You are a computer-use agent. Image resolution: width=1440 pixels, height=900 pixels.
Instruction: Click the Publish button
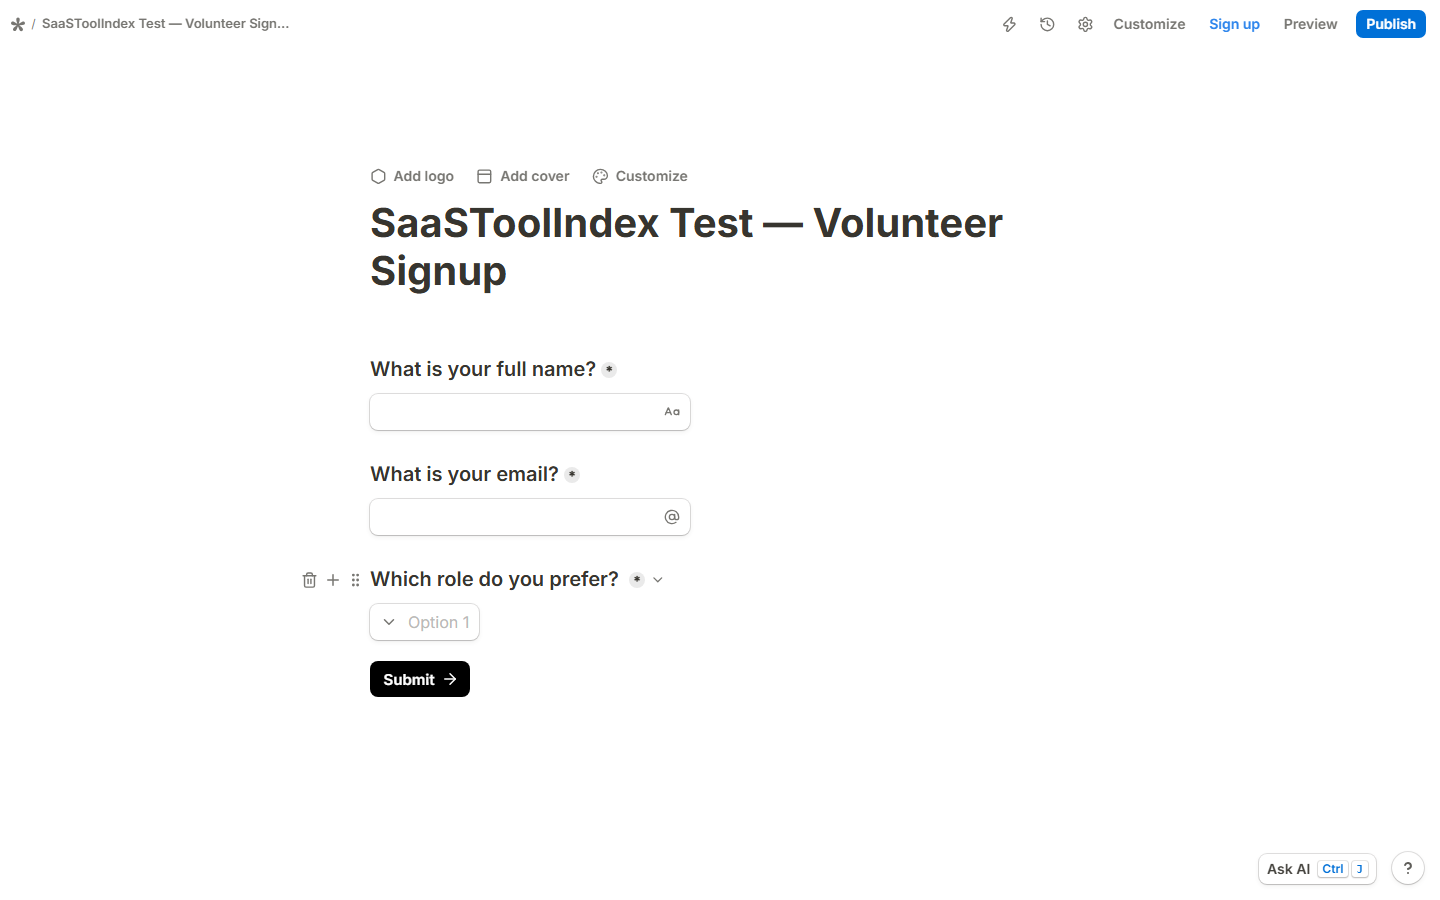1391,24
